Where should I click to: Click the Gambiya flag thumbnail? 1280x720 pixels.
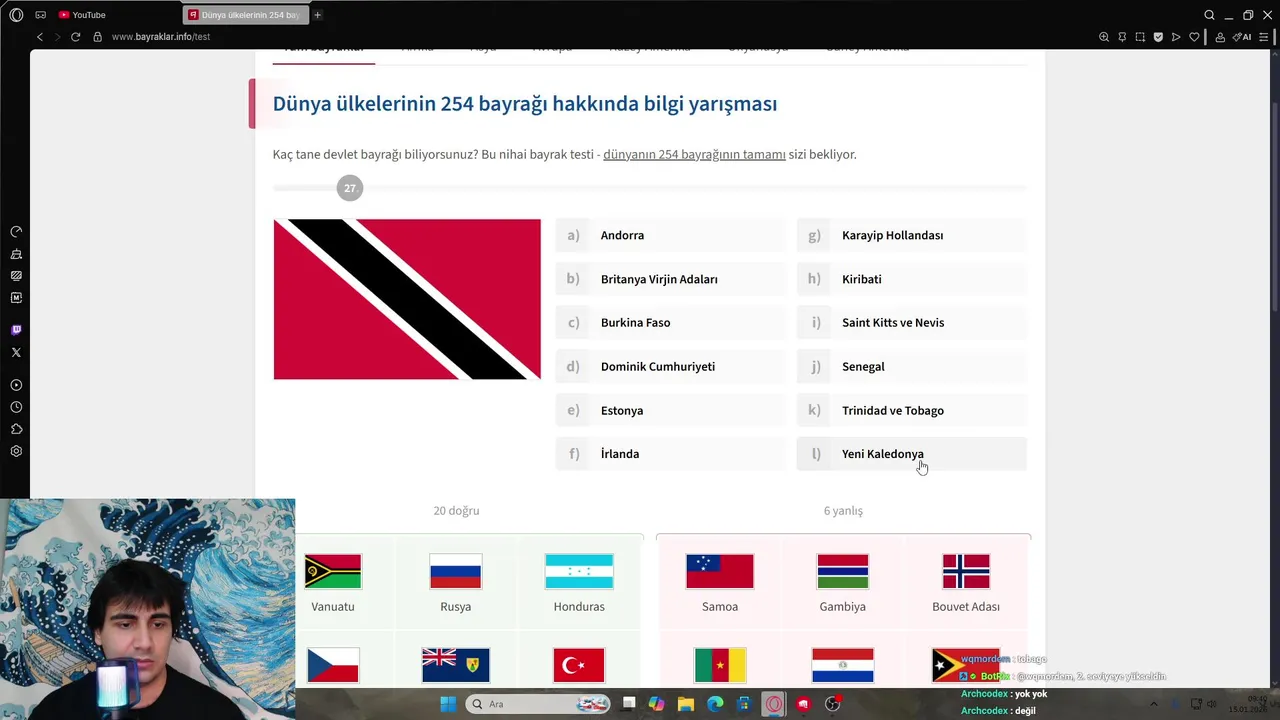click(843, 571)
